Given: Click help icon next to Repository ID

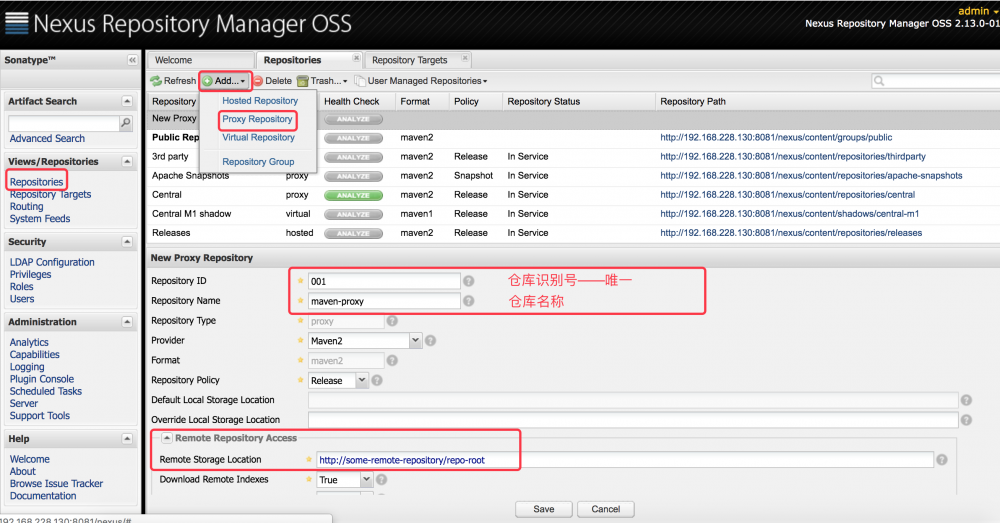Looking at the screenshot, I should tap(469, 281).
